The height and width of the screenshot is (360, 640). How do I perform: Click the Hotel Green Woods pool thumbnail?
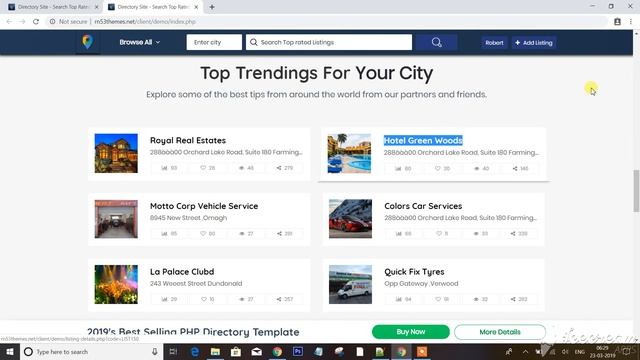pyautogui.click(x=349, y=153)
